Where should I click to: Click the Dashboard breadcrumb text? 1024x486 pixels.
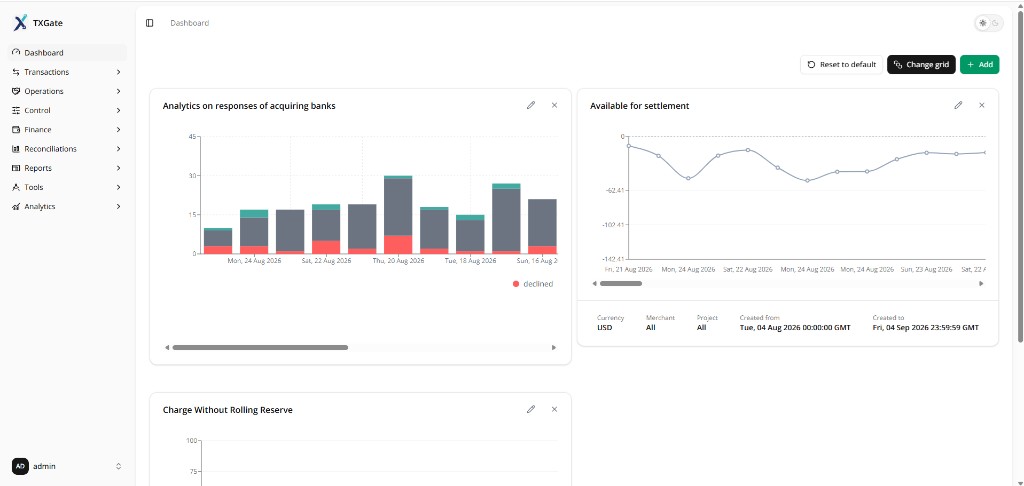(x=190, y=23)
